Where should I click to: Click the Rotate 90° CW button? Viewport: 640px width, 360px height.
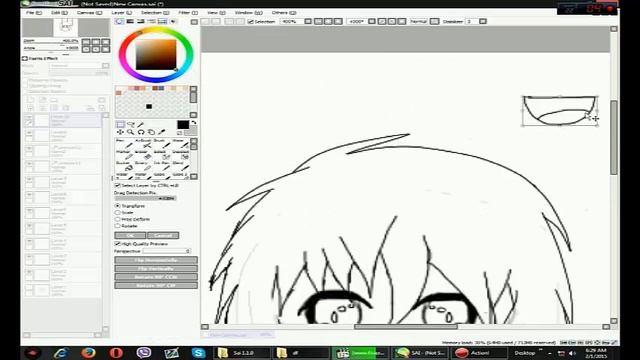[156, 285]
